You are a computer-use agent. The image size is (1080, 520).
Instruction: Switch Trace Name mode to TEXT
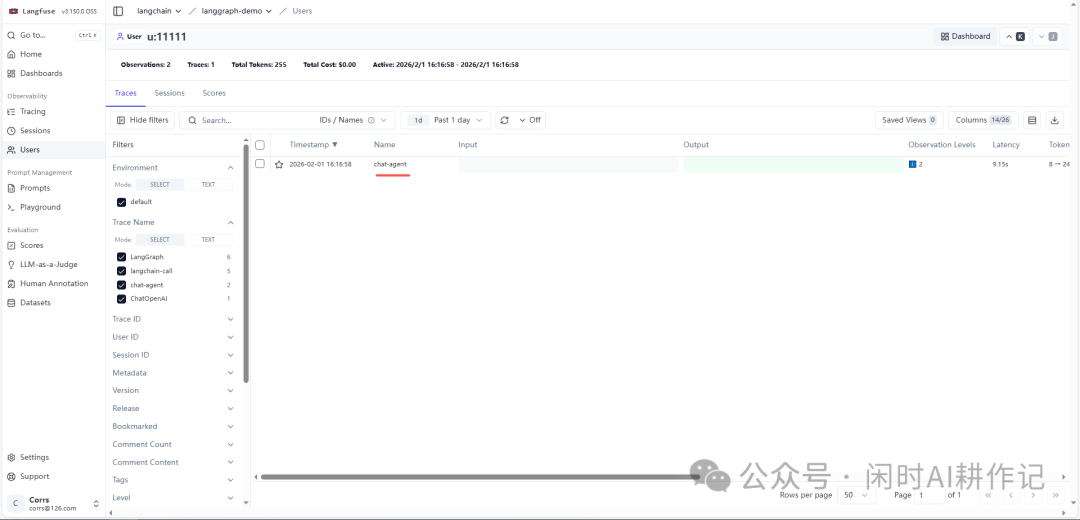[208, 240]
